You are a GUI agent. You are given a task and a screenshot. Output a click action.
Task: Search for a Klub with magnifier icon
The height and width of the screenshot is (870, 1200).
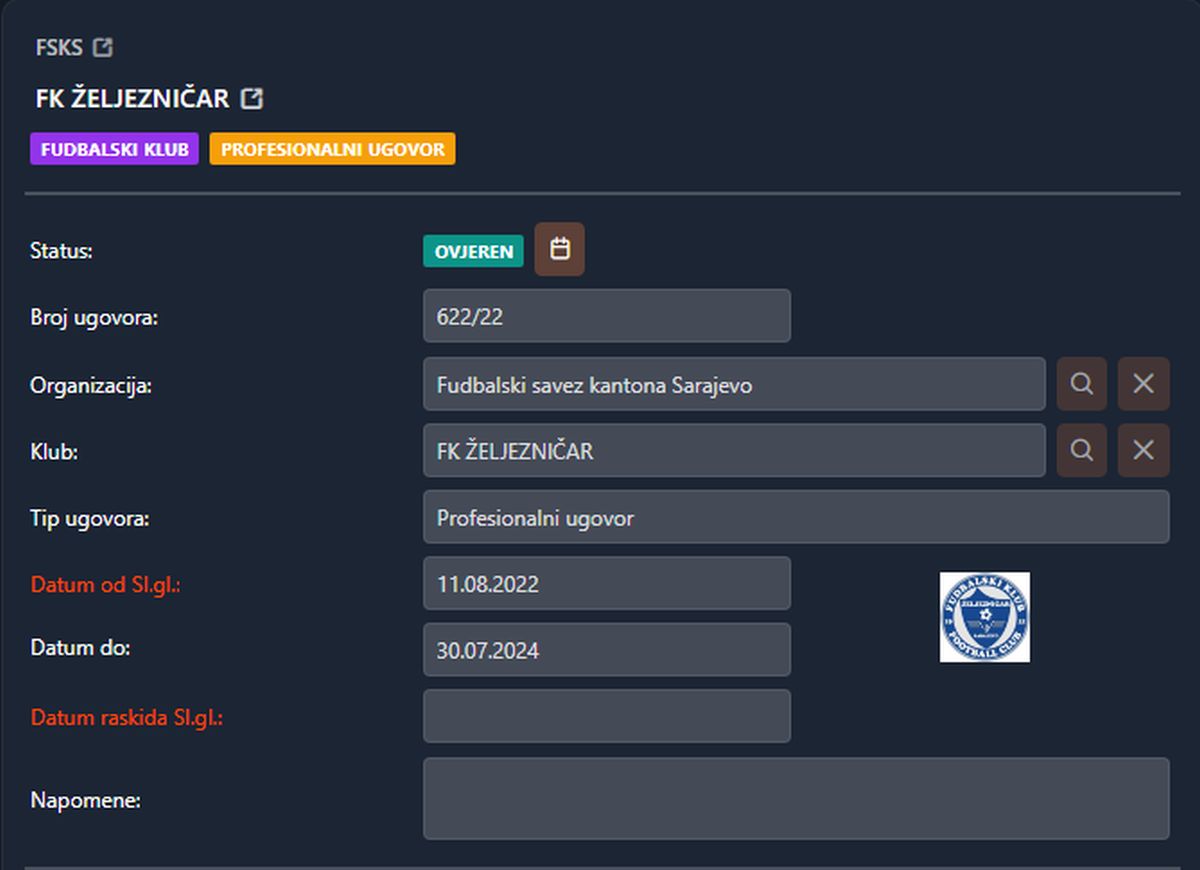(1081, 451)
